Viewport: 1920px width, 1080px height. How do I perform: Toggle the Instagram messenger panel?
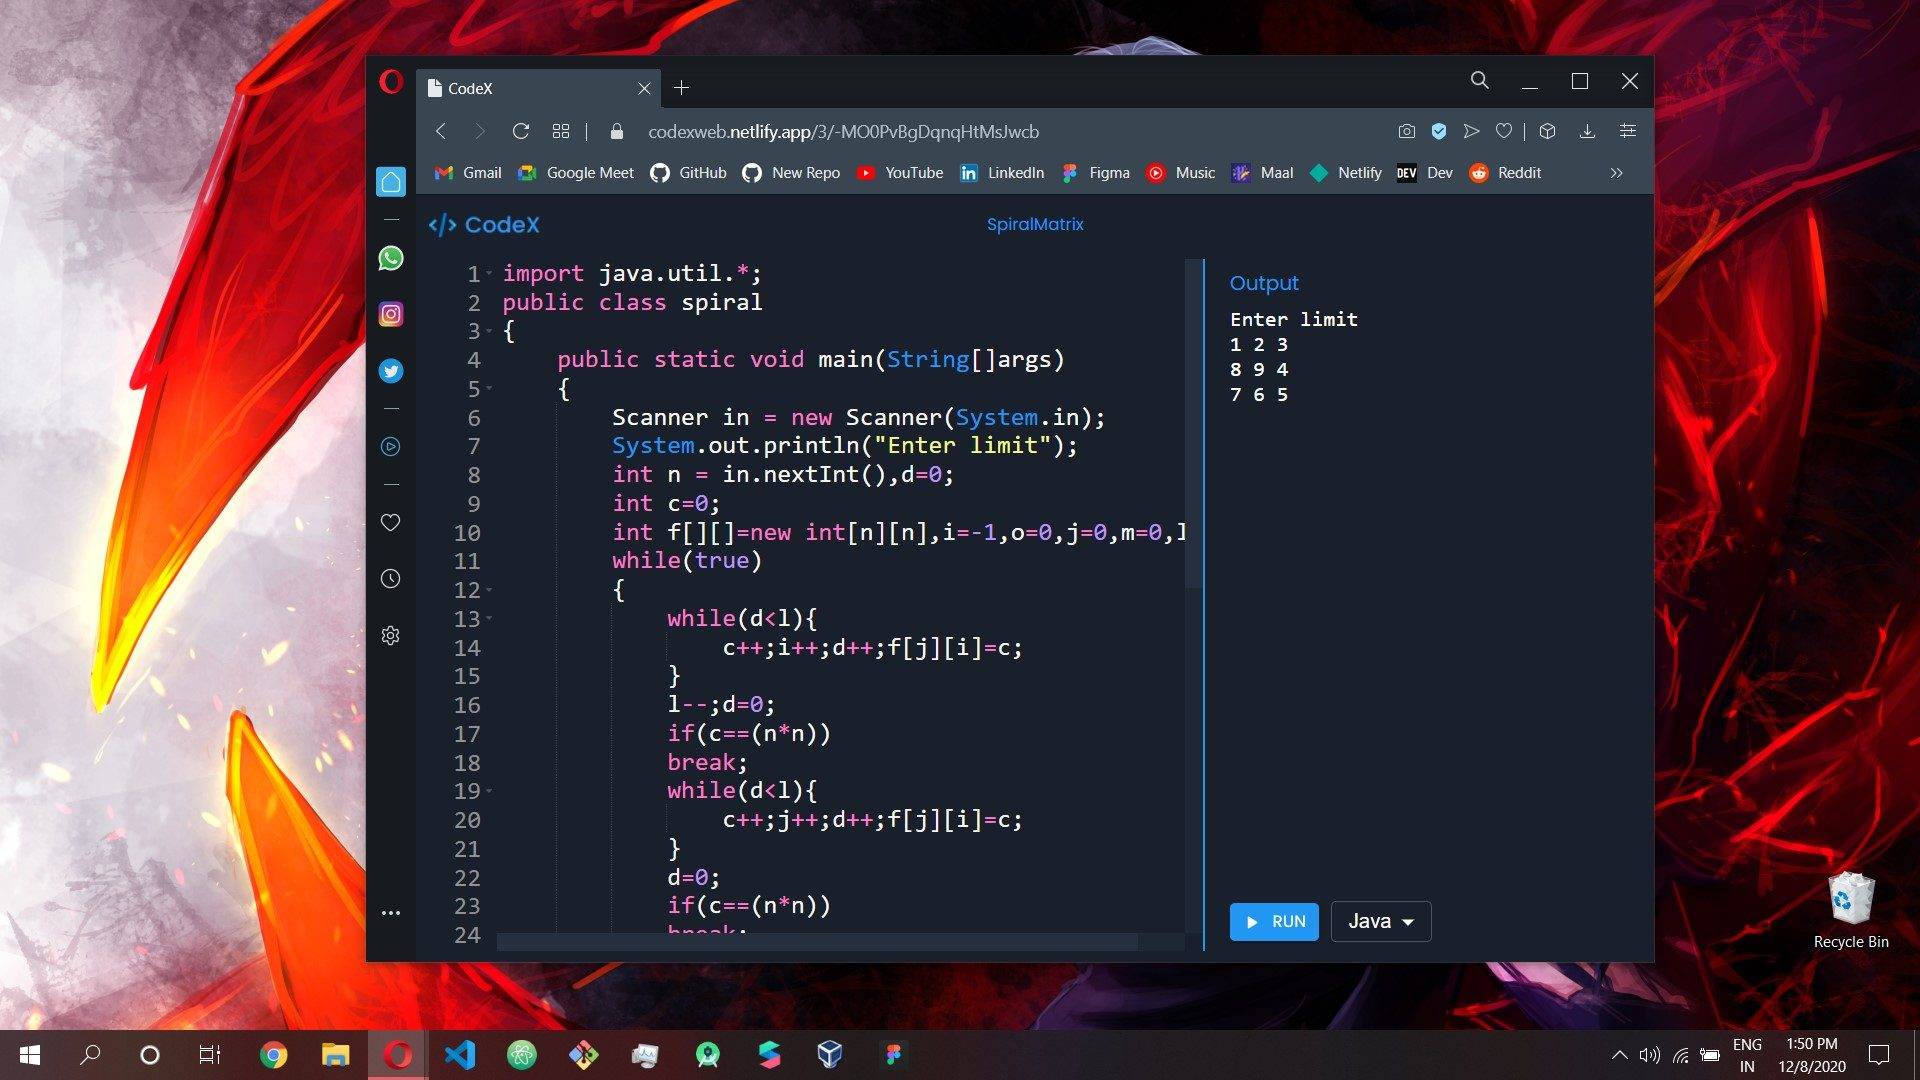[391, 313]
